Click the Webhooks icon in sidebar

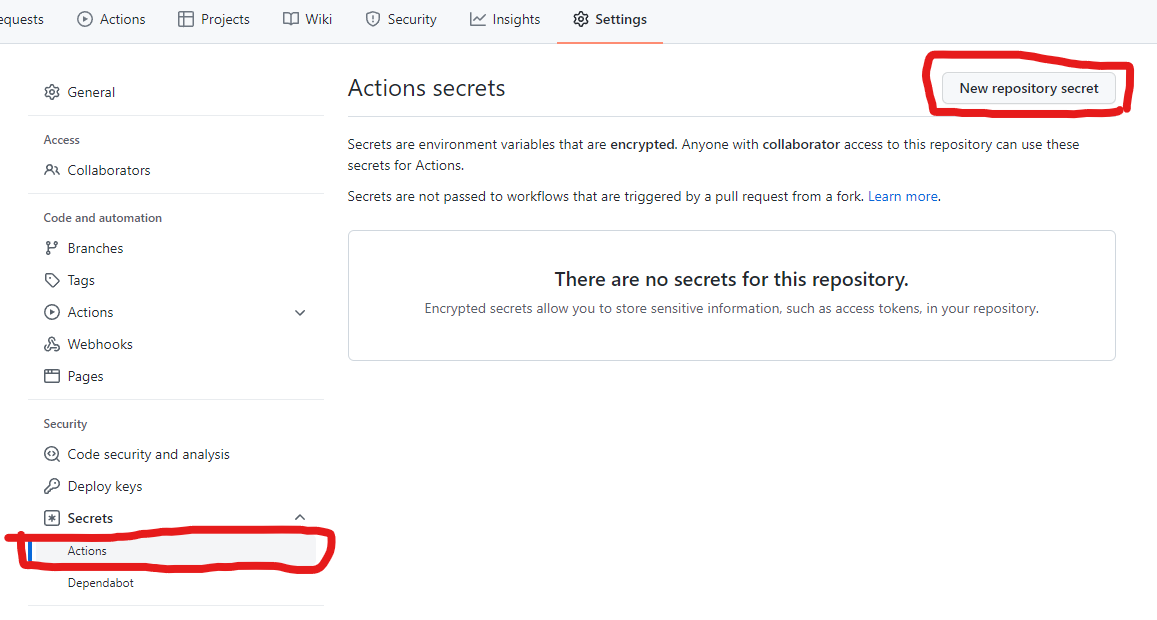click(x=52, y=344)
